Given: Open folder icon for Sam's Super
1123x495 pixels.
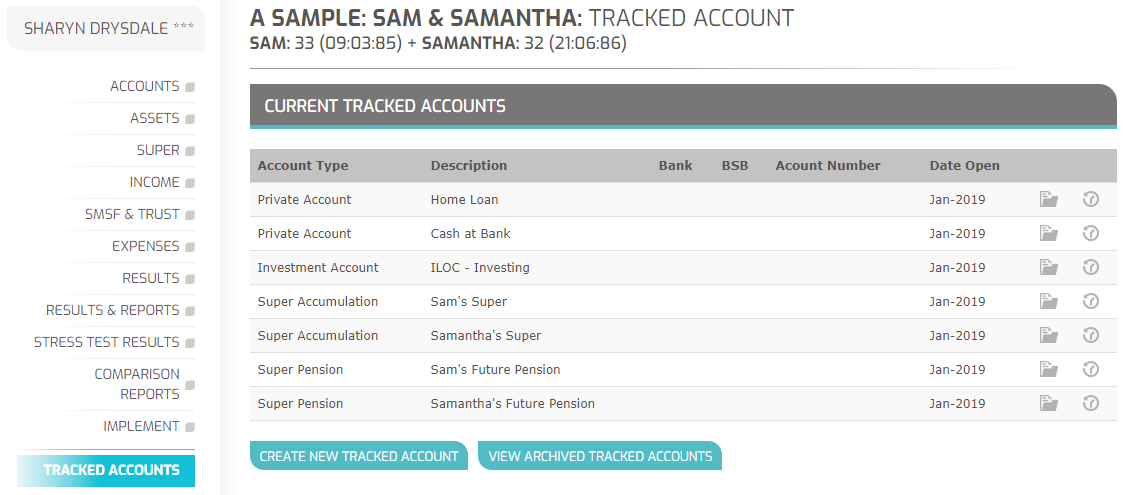Looking at the screenshot, I should pos(1049,302).
